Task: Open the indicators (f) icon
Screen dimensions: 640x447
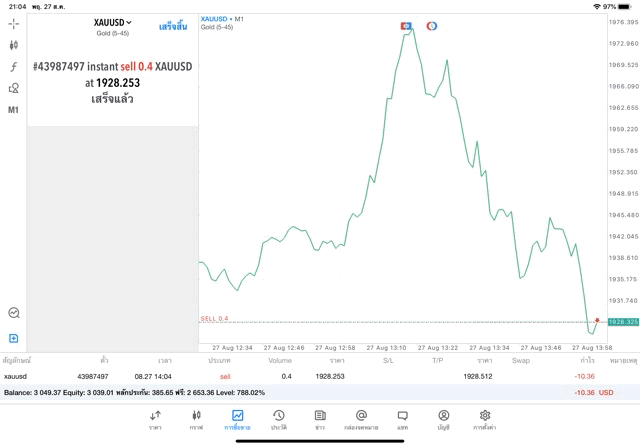Action: coord(14,67)
